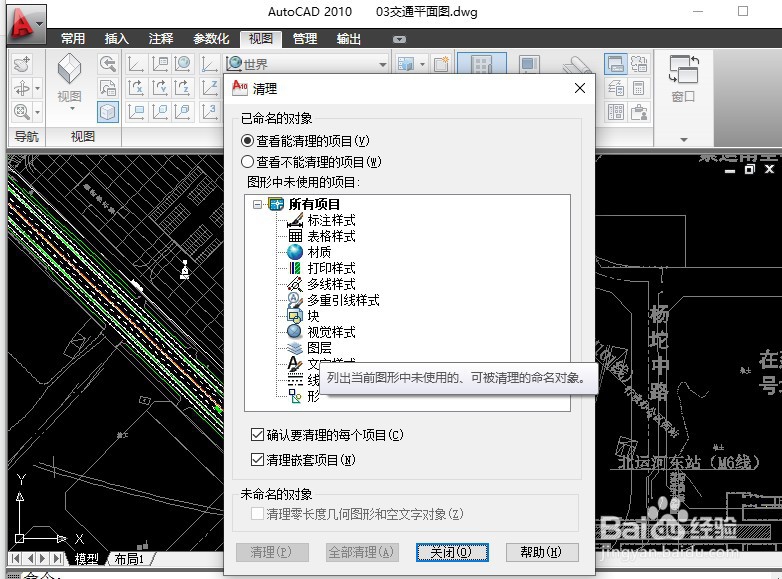Viewport: 782px width, 579px height.
Task: Select 块 in the purge tree
Action: (x=313, y=316)
